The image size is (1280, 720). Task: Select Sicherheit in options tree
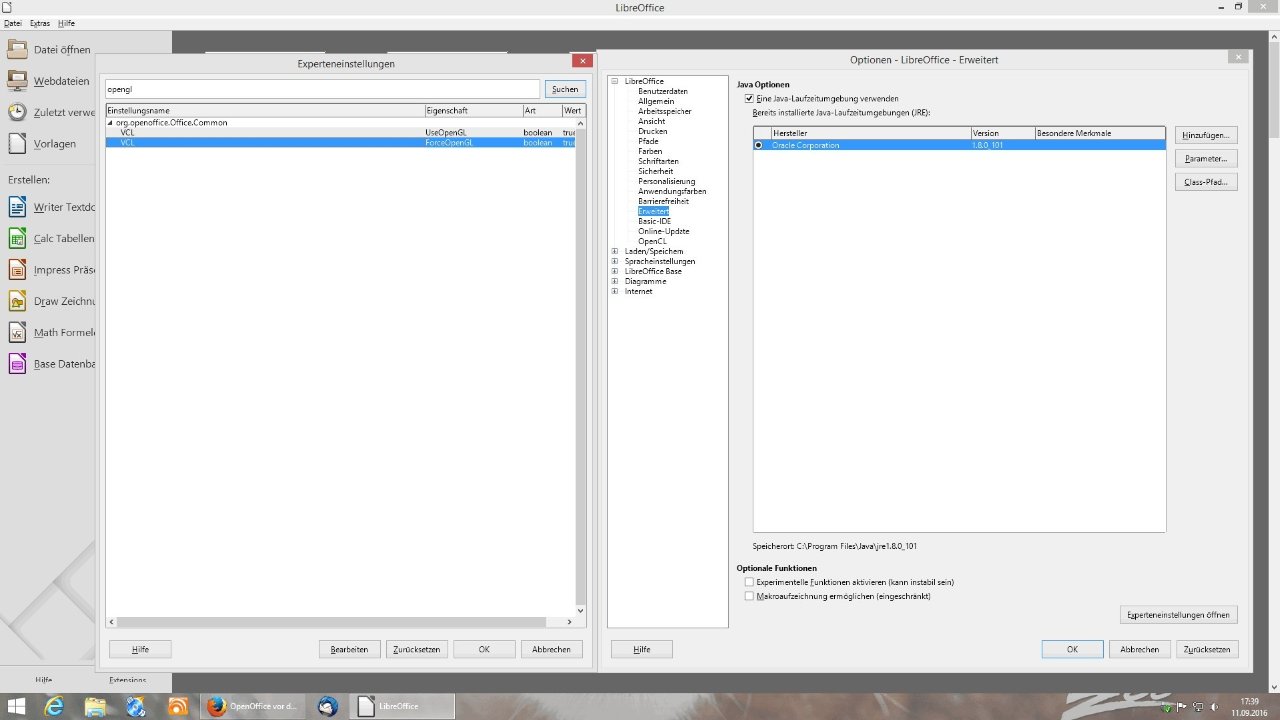(x=655, y=171)
